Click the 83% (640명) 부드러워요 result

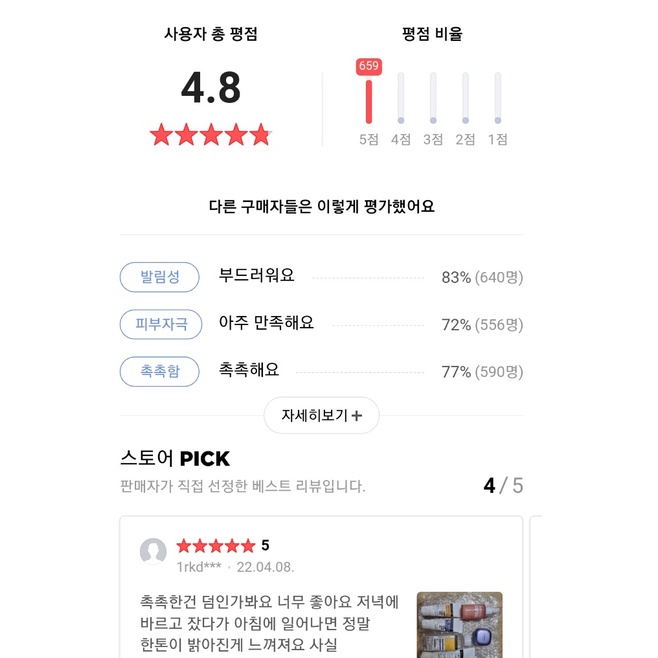coord(482,277)
